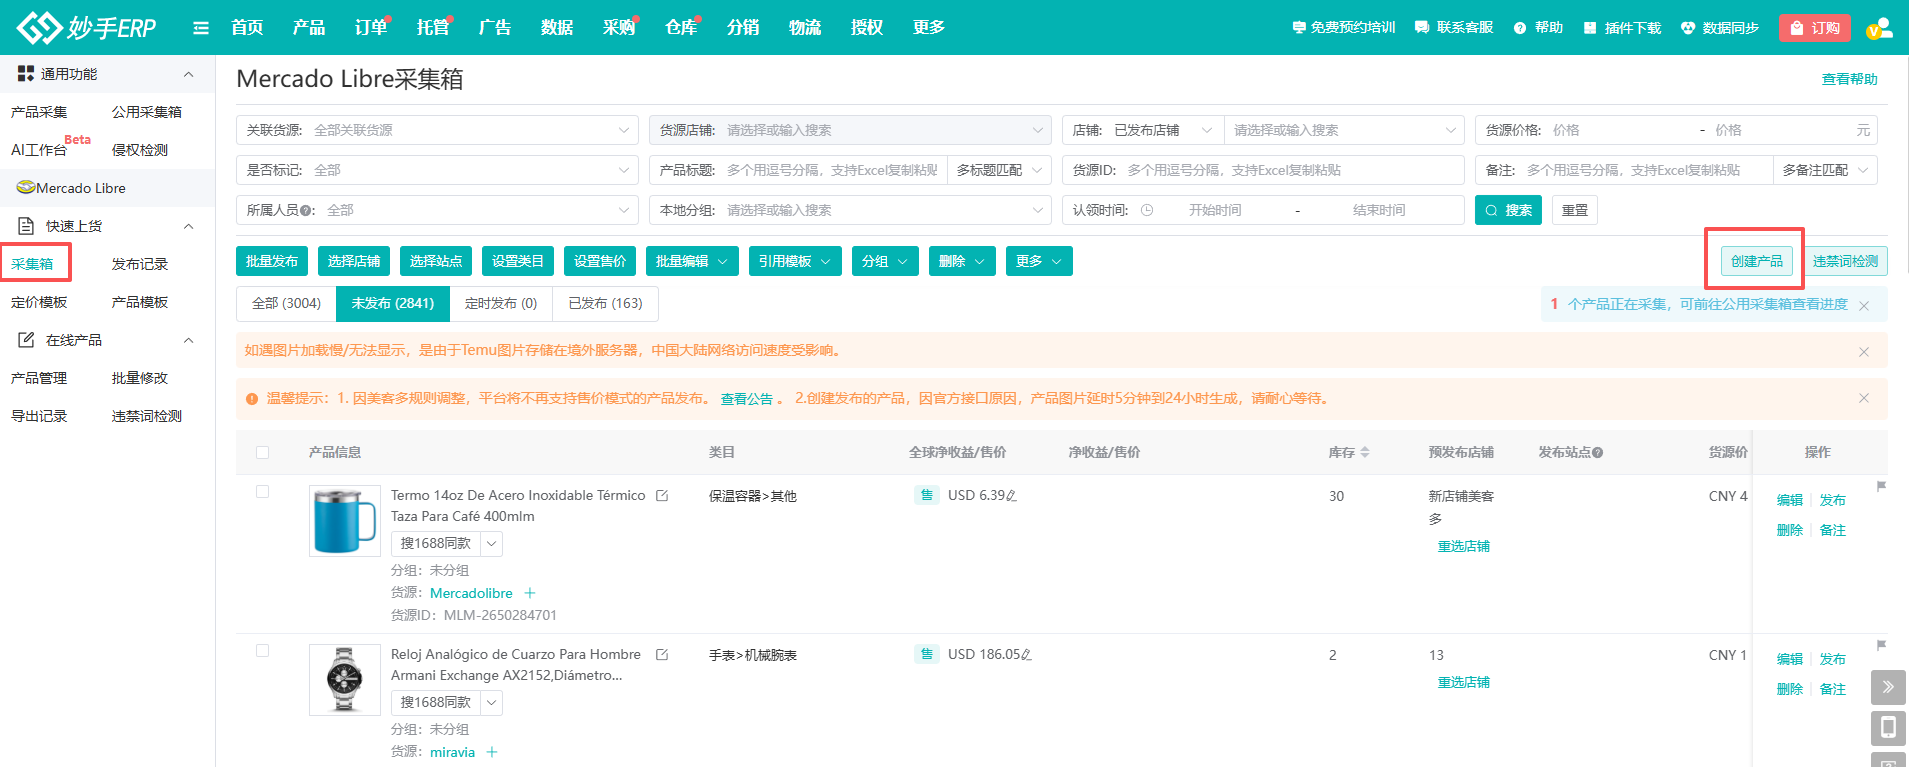This screenshot has height=767, width=1909.
Task: Switch to the 已发布 (163) tab
Action: (605, 303)
